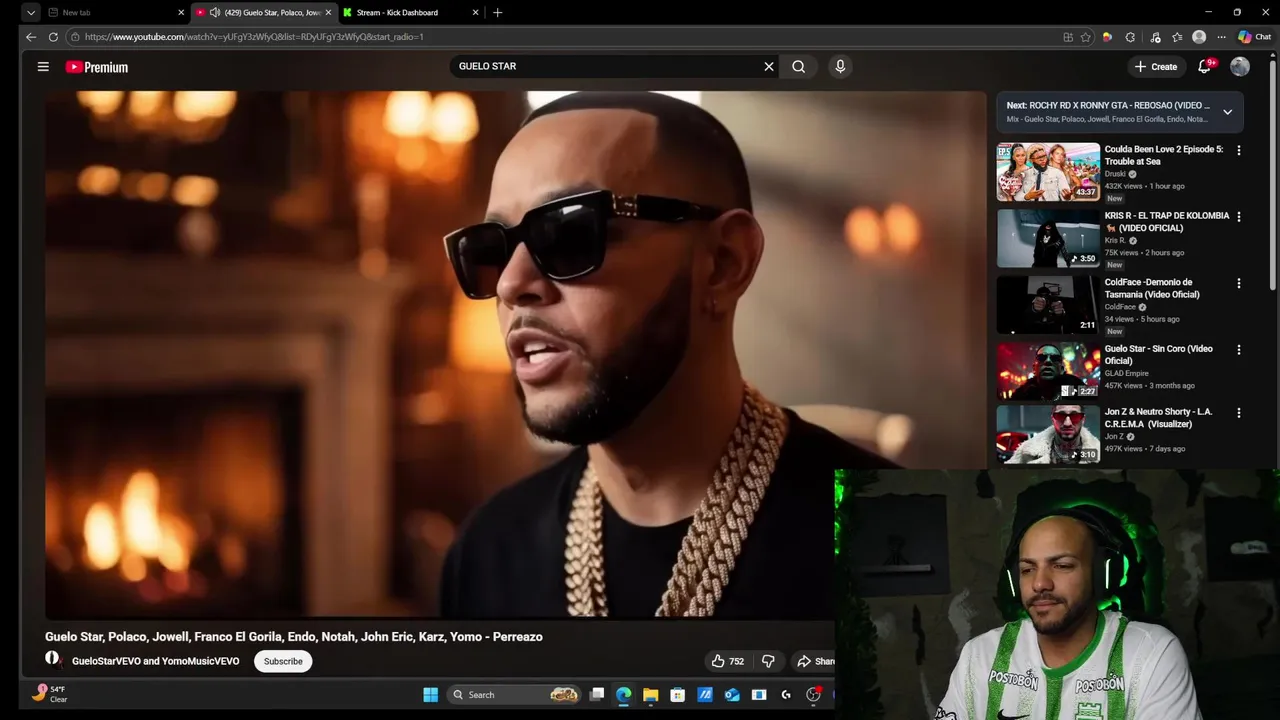Open Microsoft Store from the taskbar

(x=678, y=695)
